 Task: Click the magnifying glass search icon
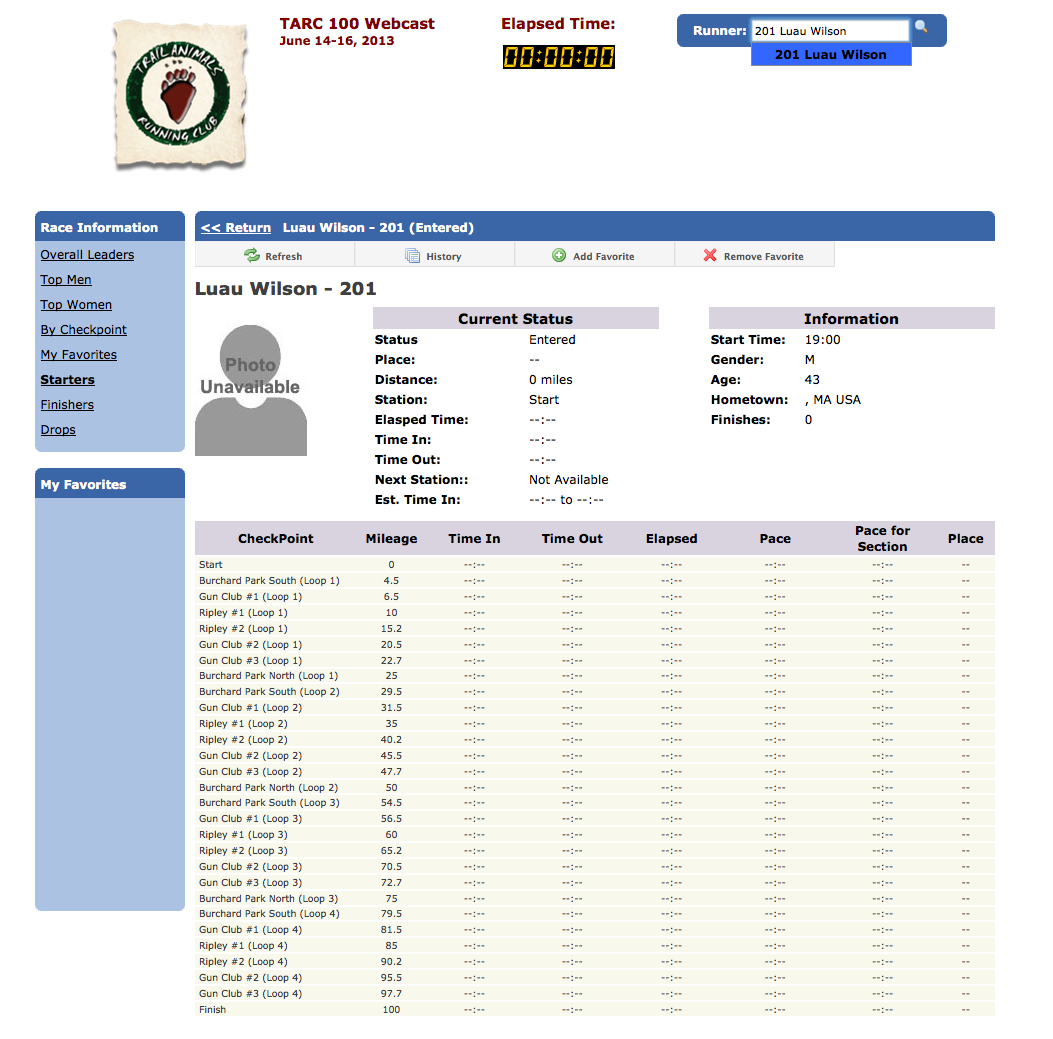pyautogui.click(x=921, y=28)
